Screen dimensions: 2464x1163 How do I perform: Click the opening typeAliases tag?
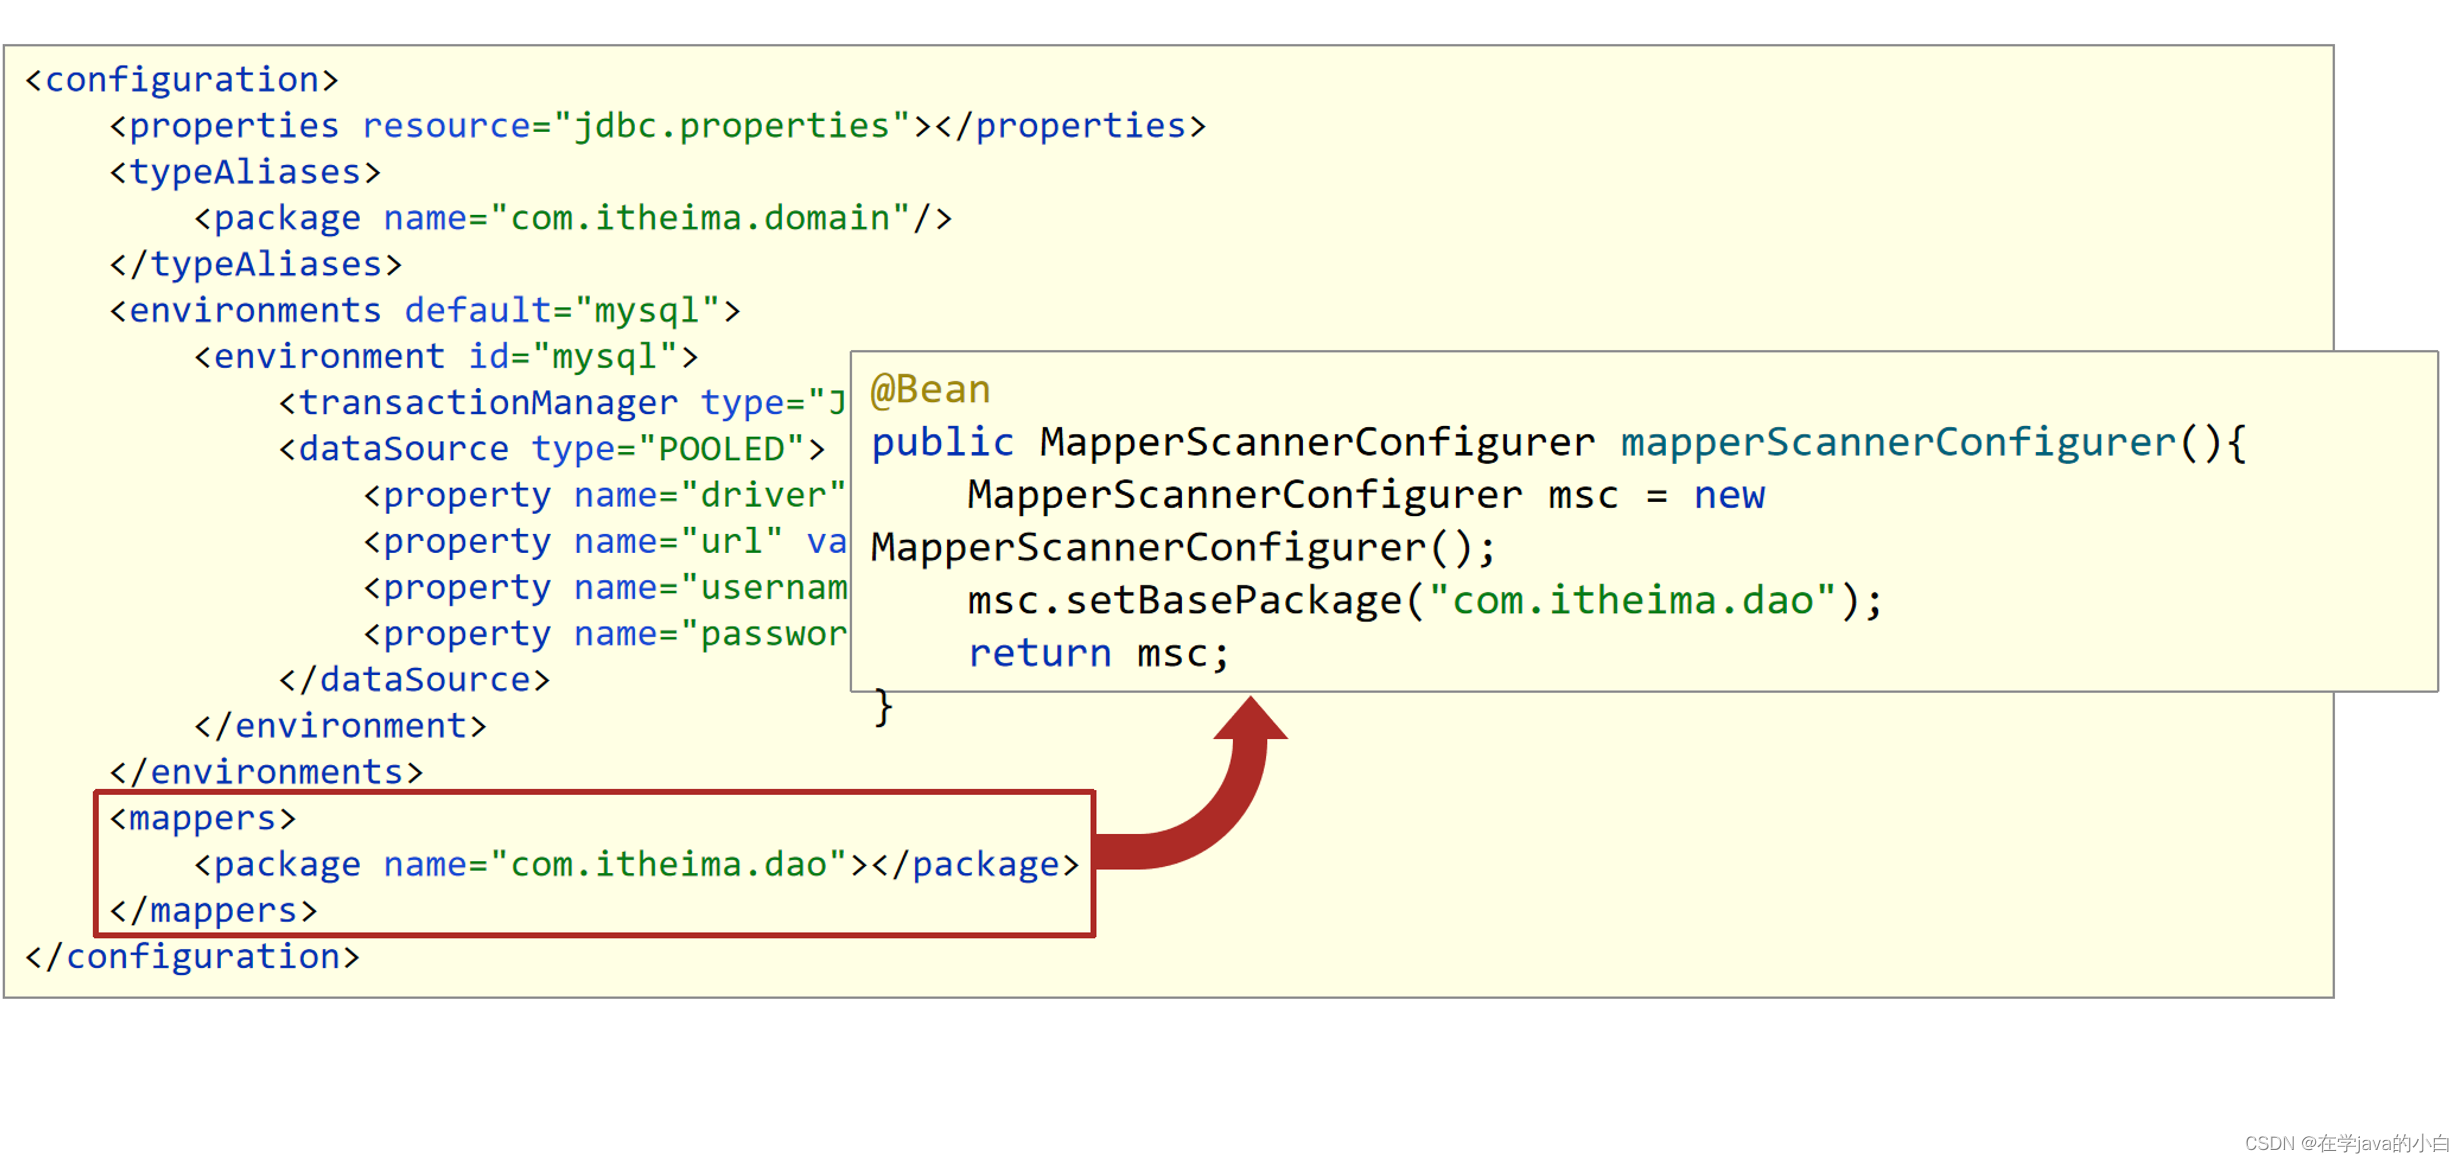pyautogui.click(x=245, y=172)
